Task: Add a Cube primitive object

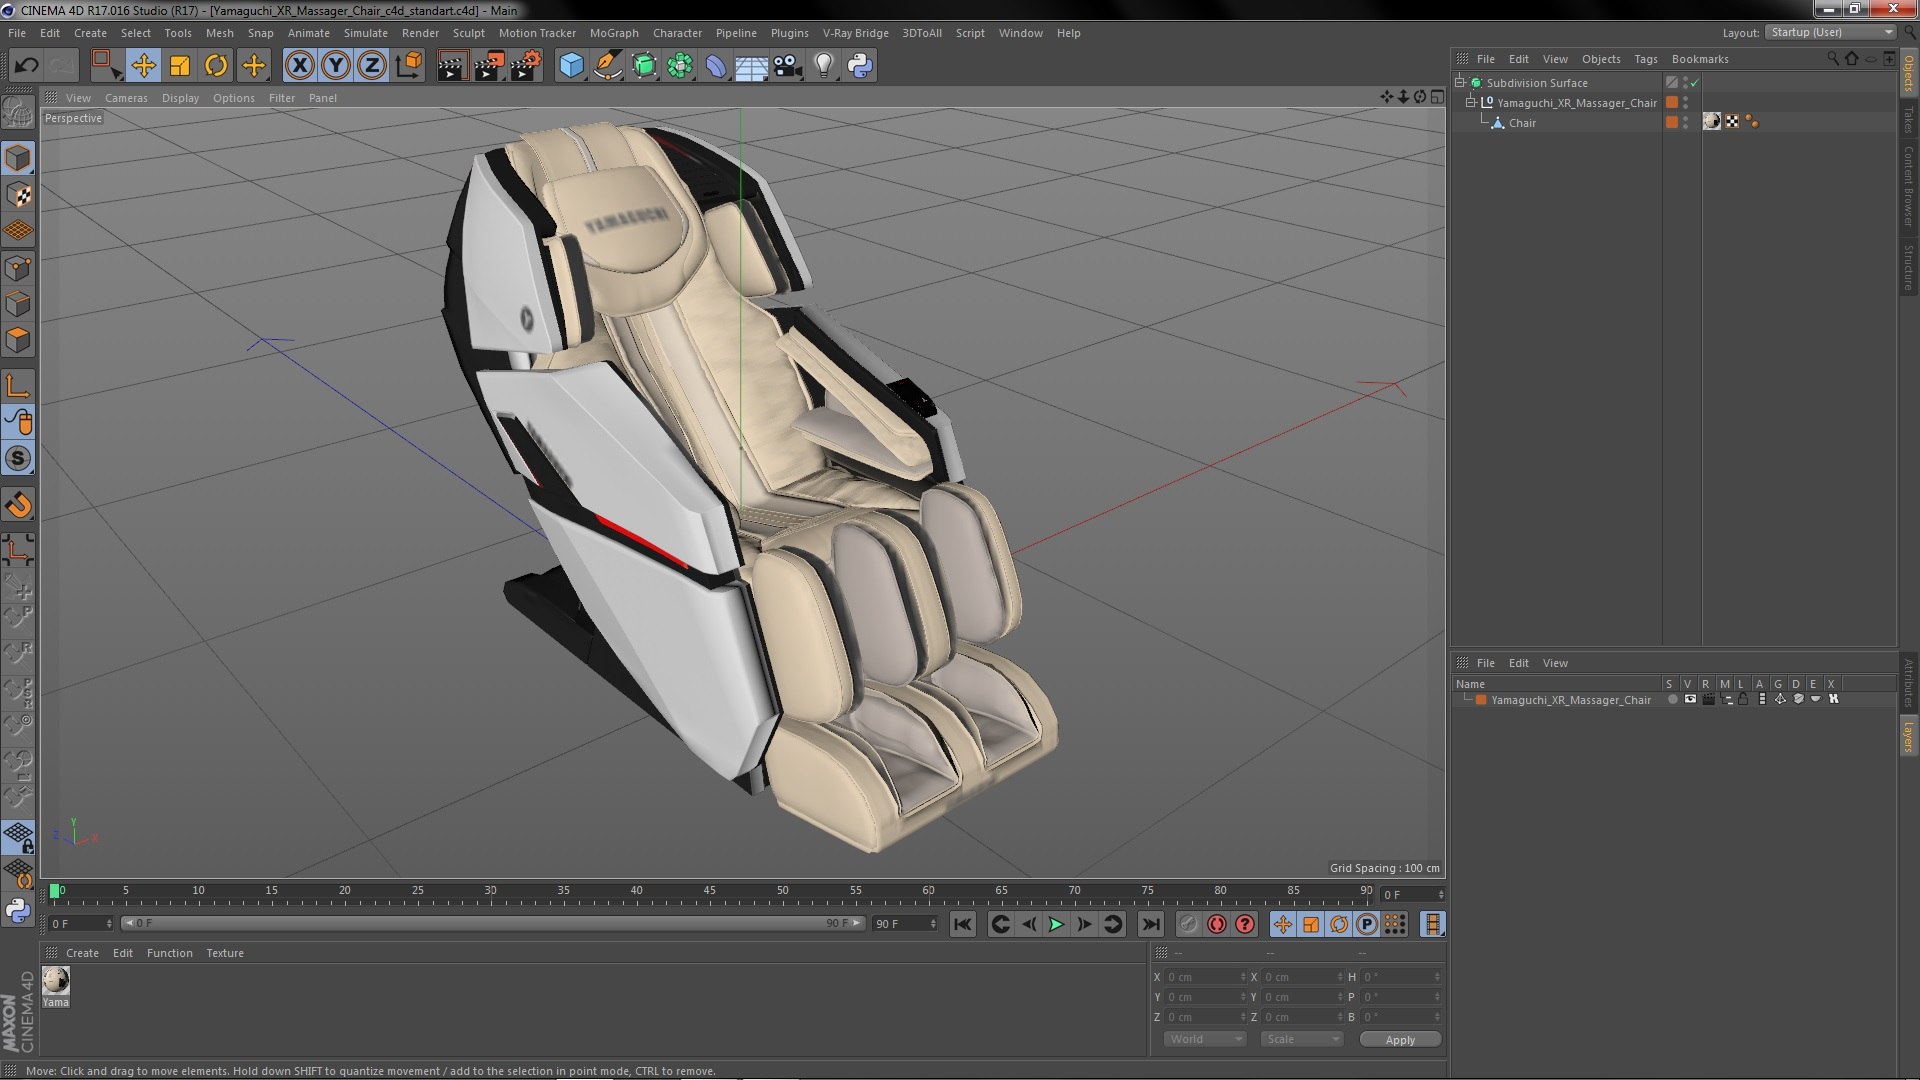Action: [x=571, y=66]
